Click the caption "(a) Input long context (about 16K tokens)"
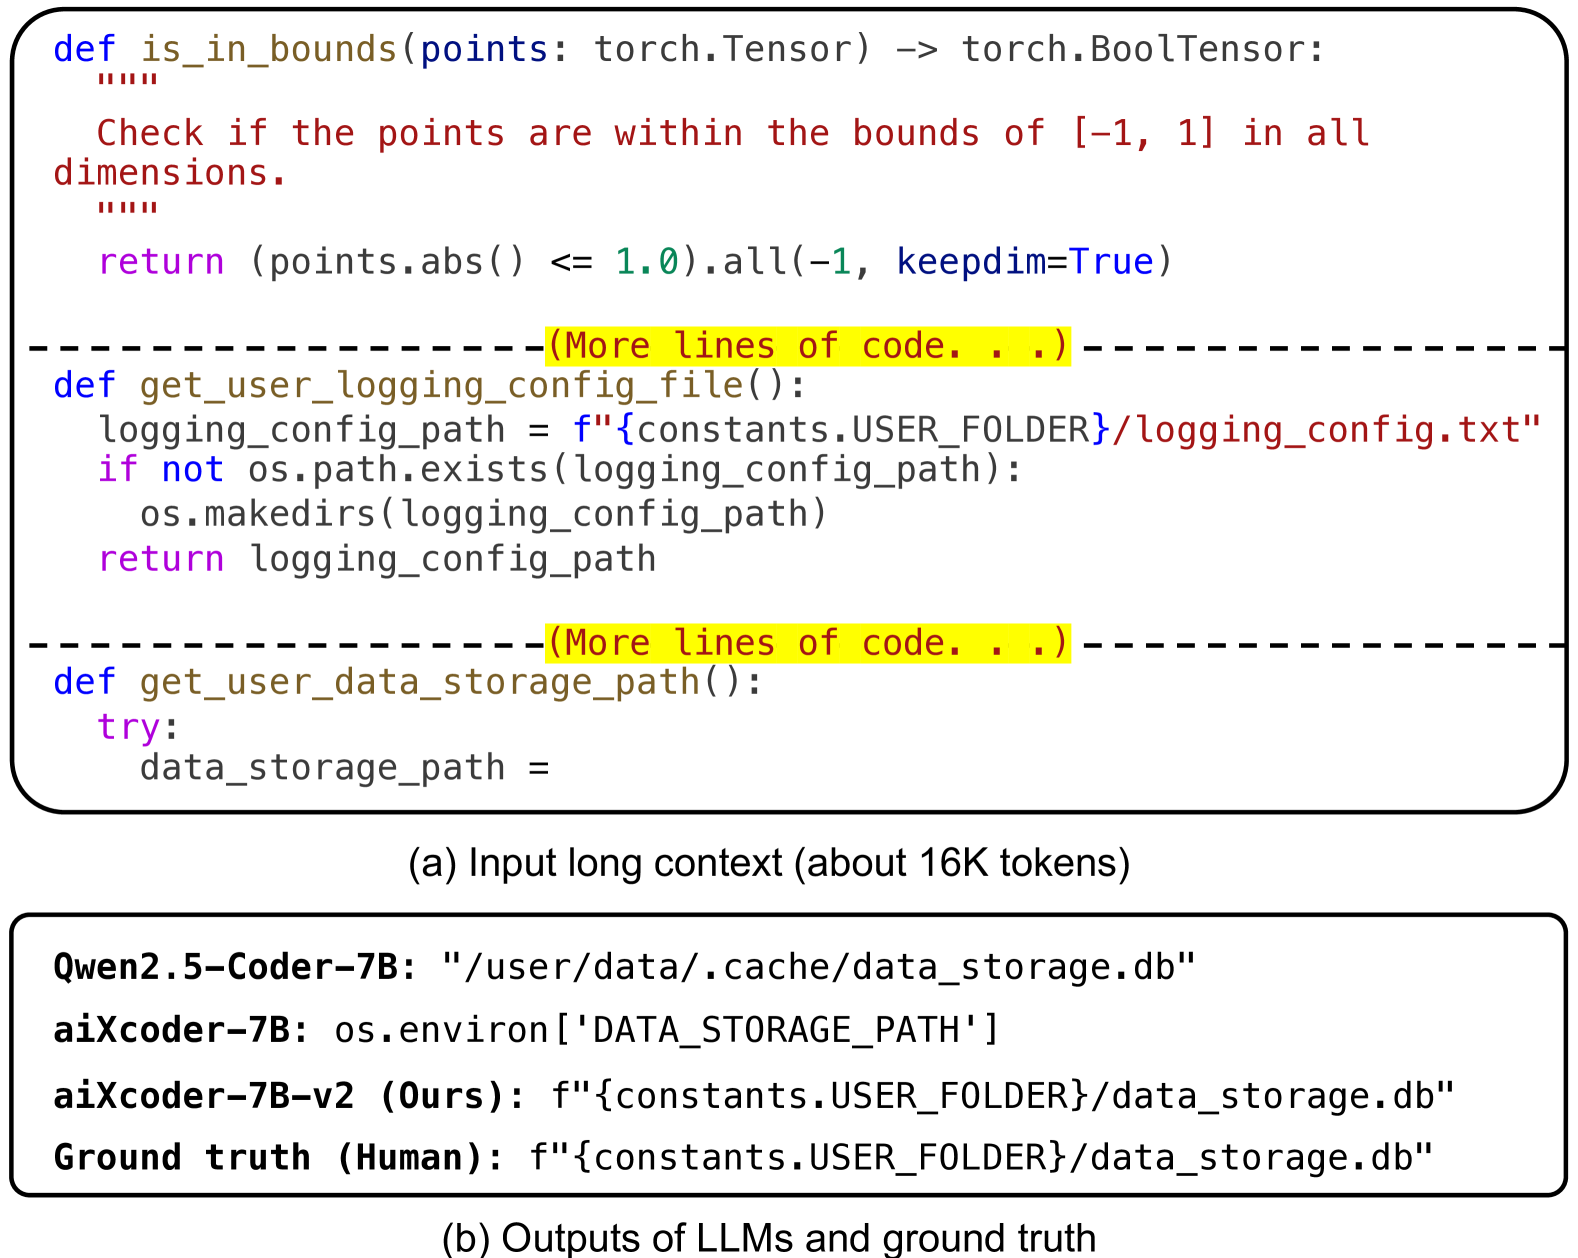The width and height of the screenshot is (1578, 1258). (769, 863)
